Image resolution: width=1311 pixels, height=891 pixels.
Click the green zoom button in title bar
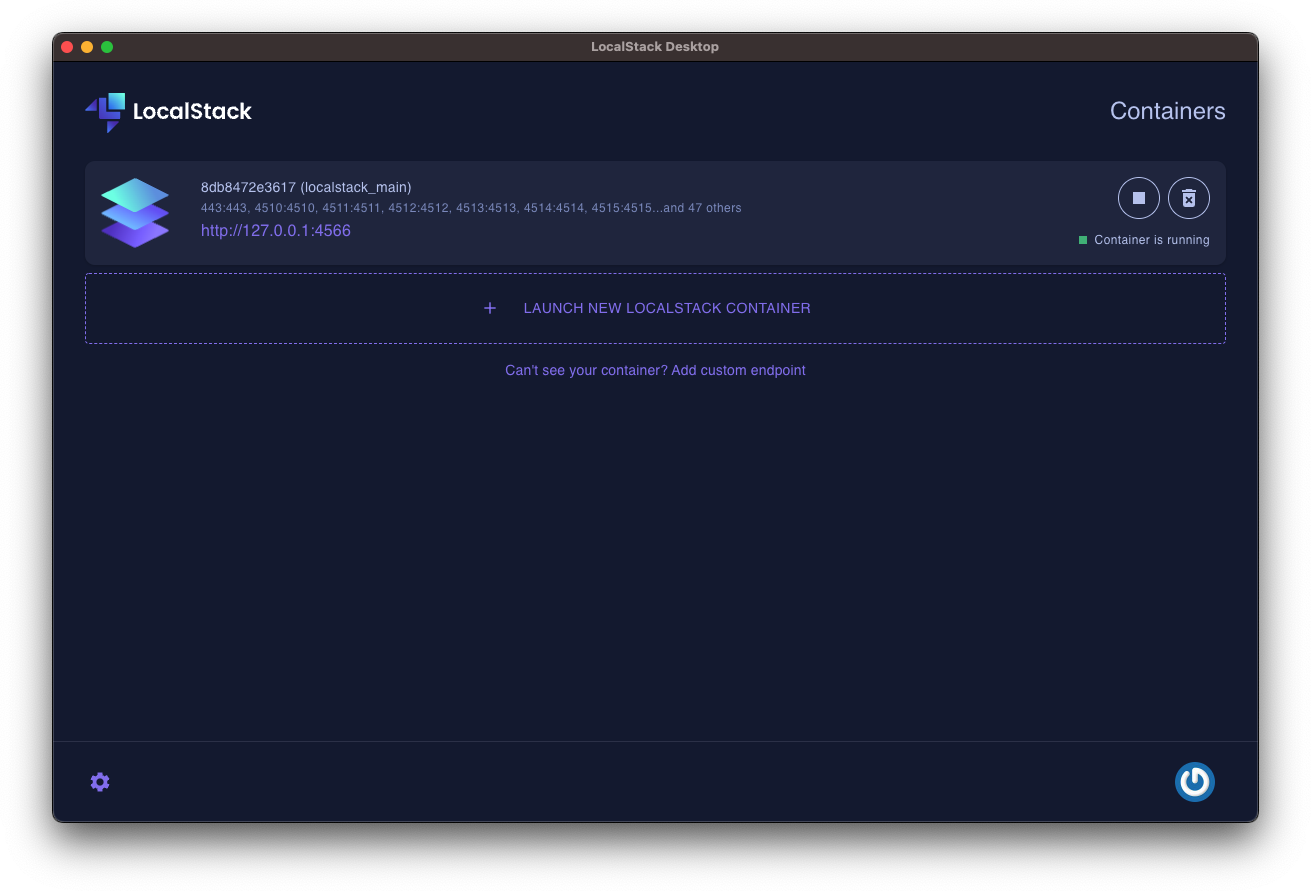coord(107,46)
